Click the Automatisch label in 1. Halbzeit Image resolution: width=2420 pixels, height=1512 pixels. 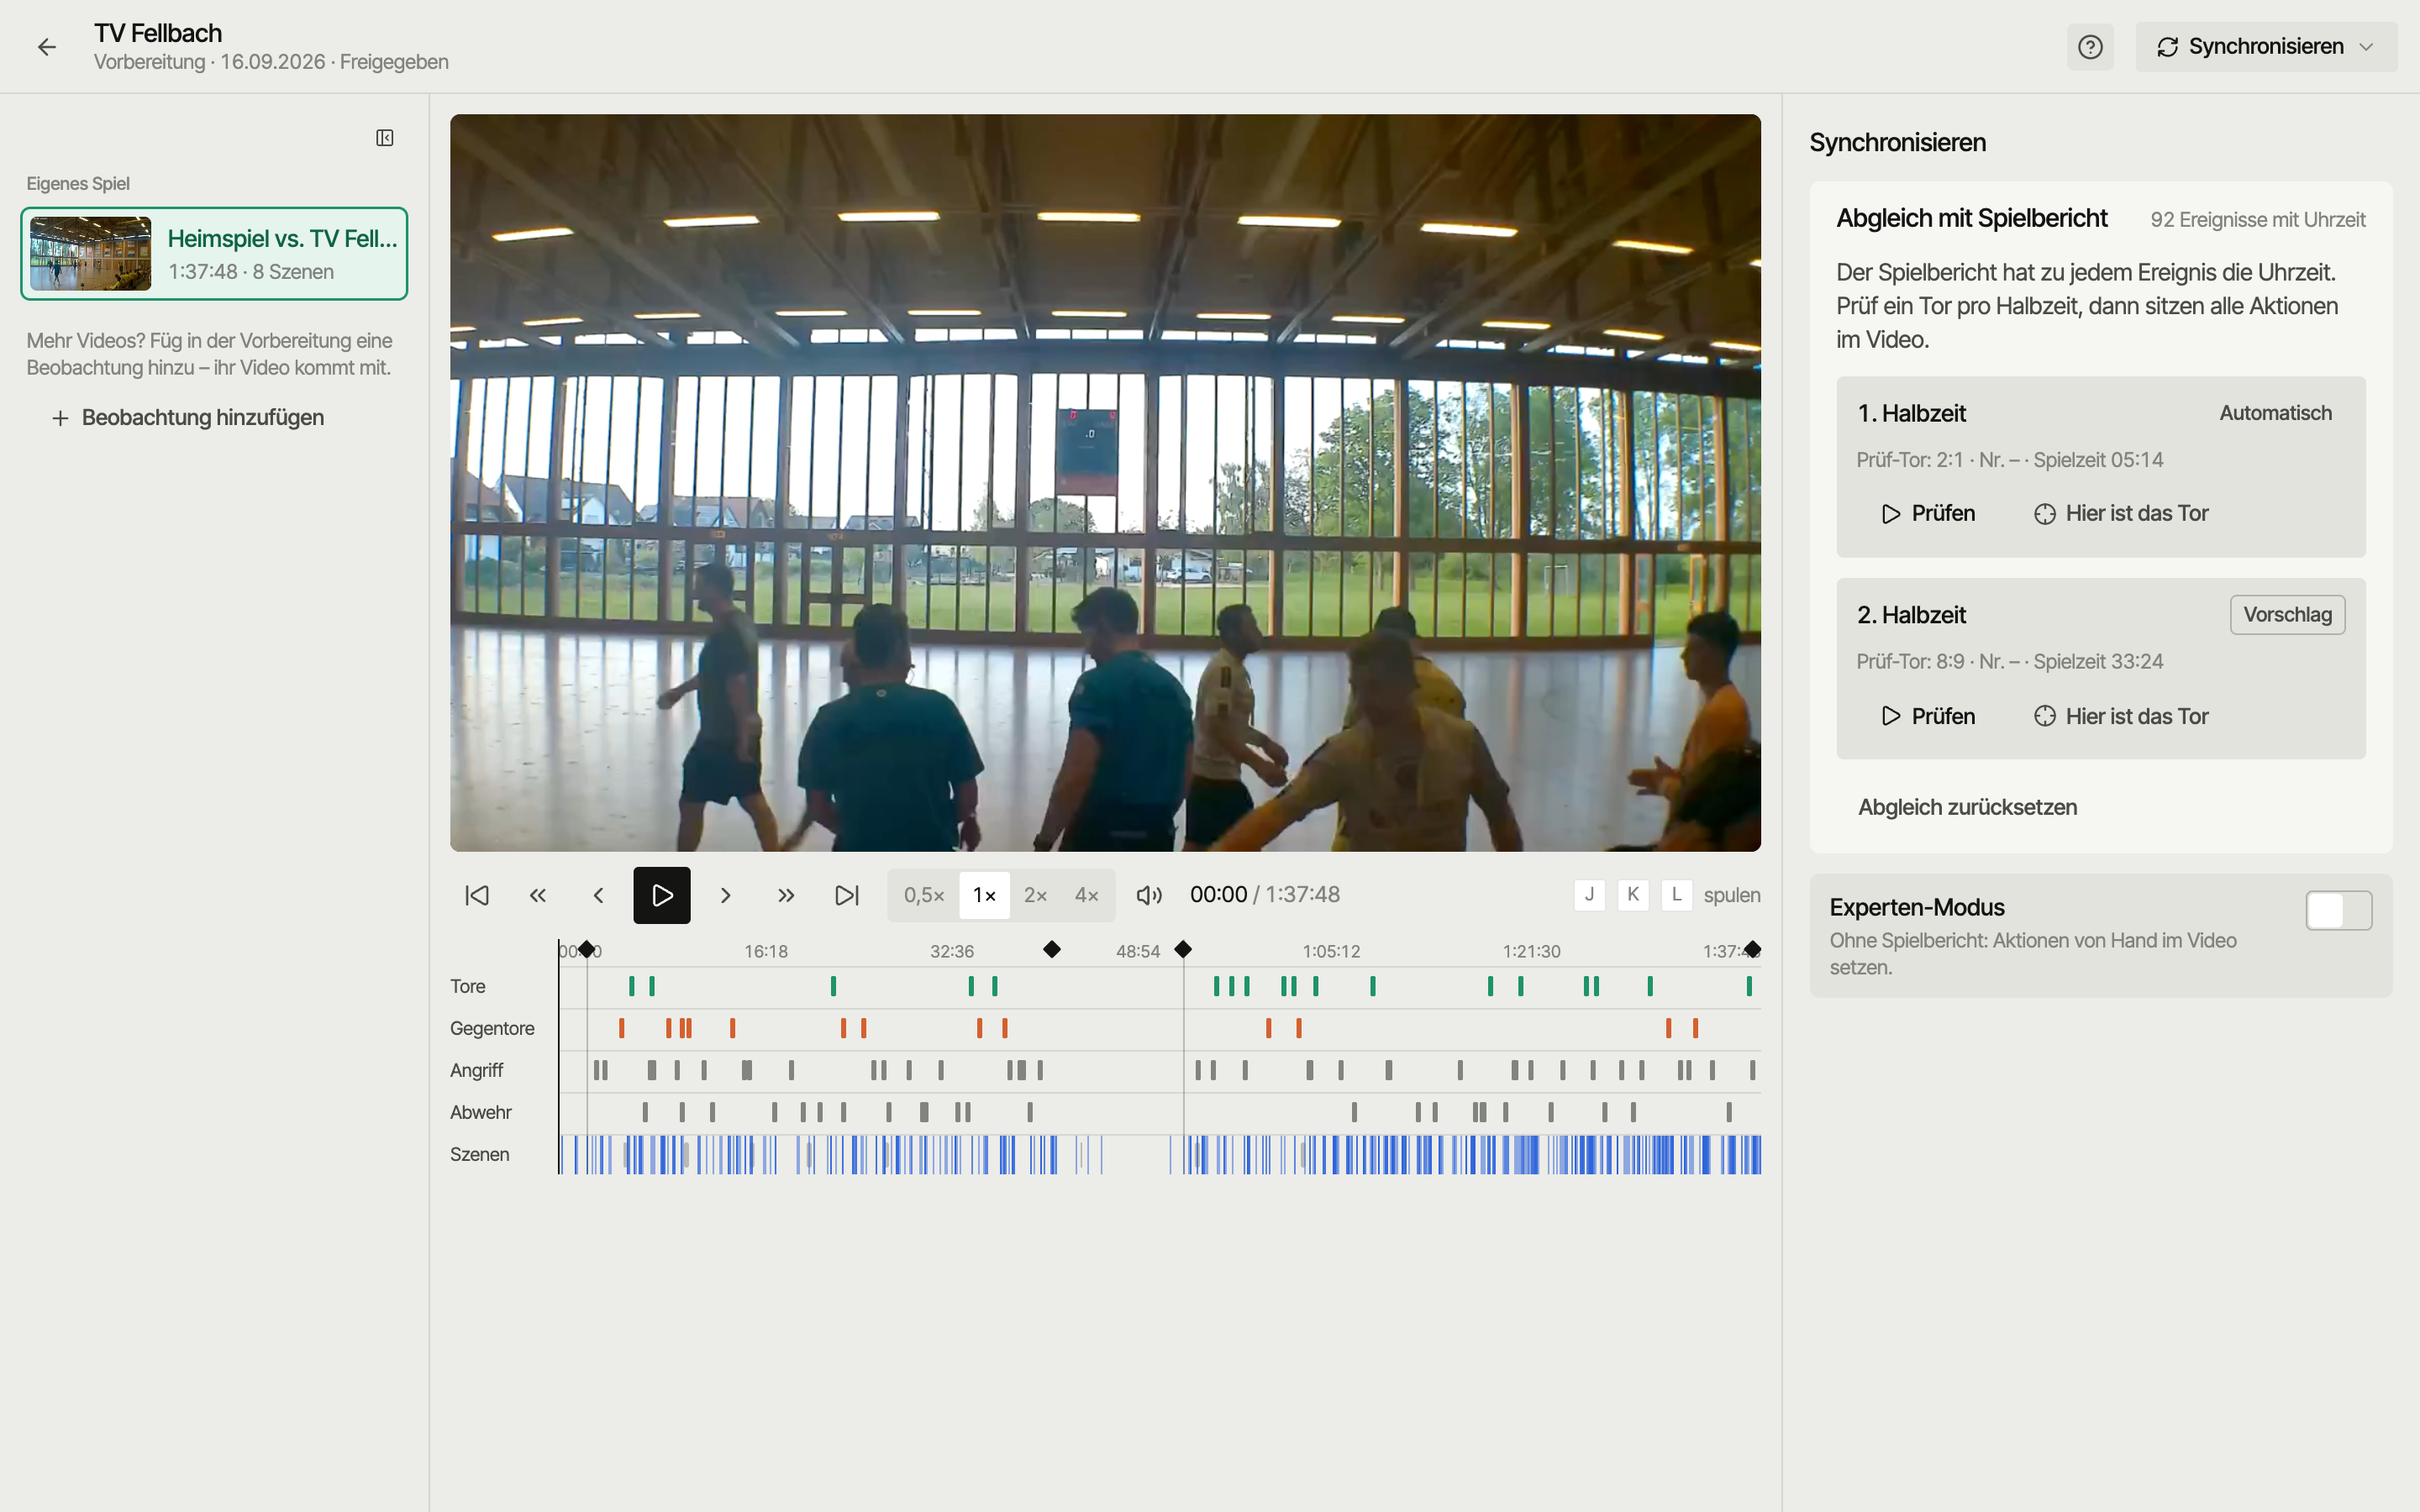(2275, 413)
